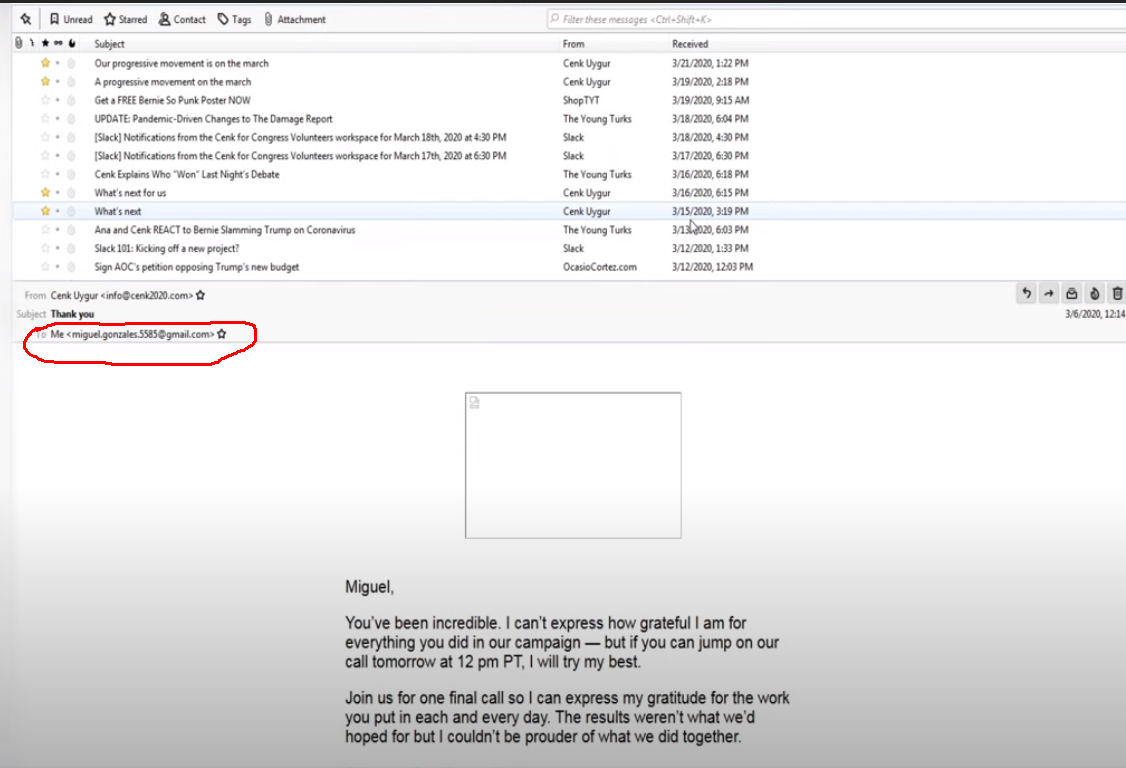
Task: Filter messages by Unread
Action: [70, 19]
